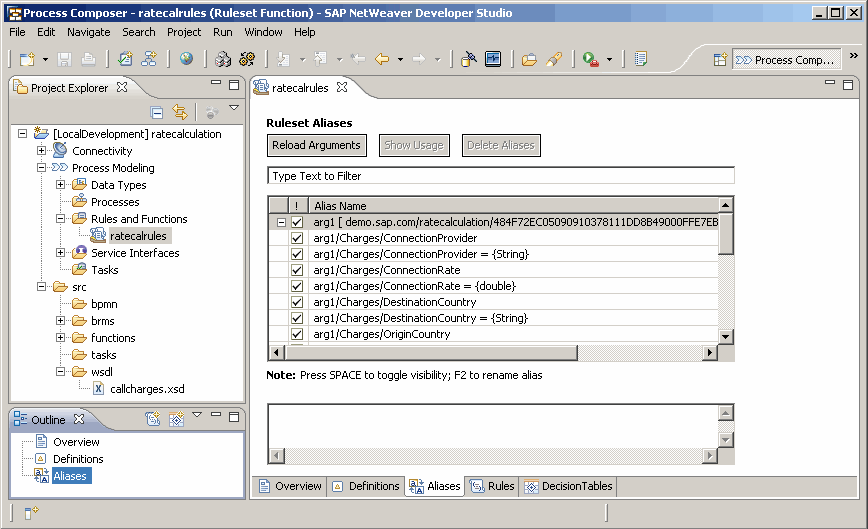The width and height of the screenshot is (868, 529).
Task: Collapse the Rules and Functions node
Action: (61, 219)
